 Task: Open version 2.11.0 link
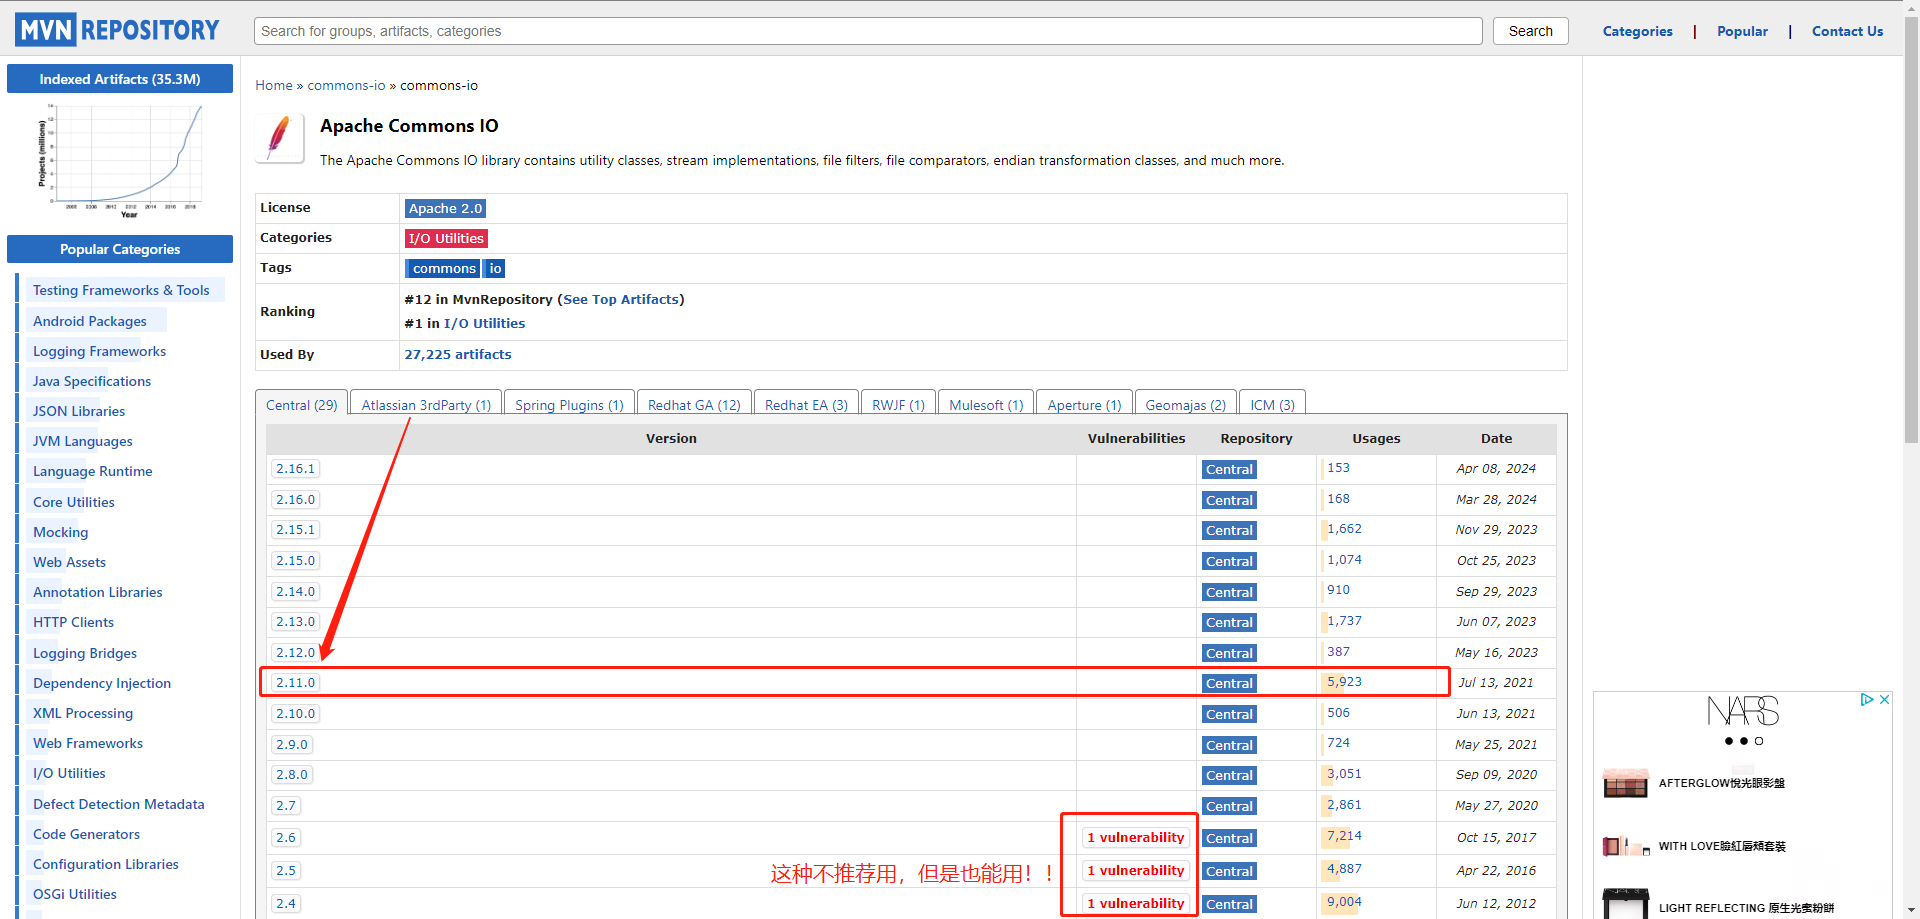click(295, 683)
